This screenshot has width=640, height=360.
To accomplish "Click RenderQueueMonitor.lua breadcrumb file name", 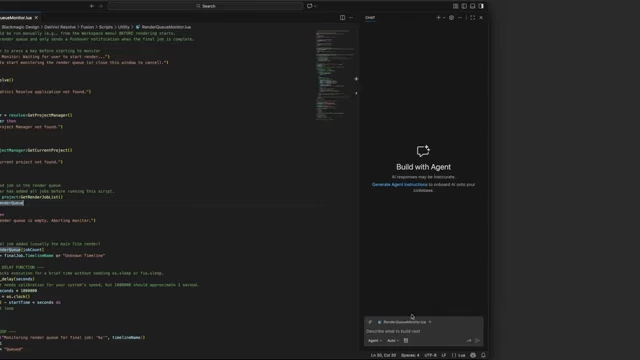I will pos(166,27).
